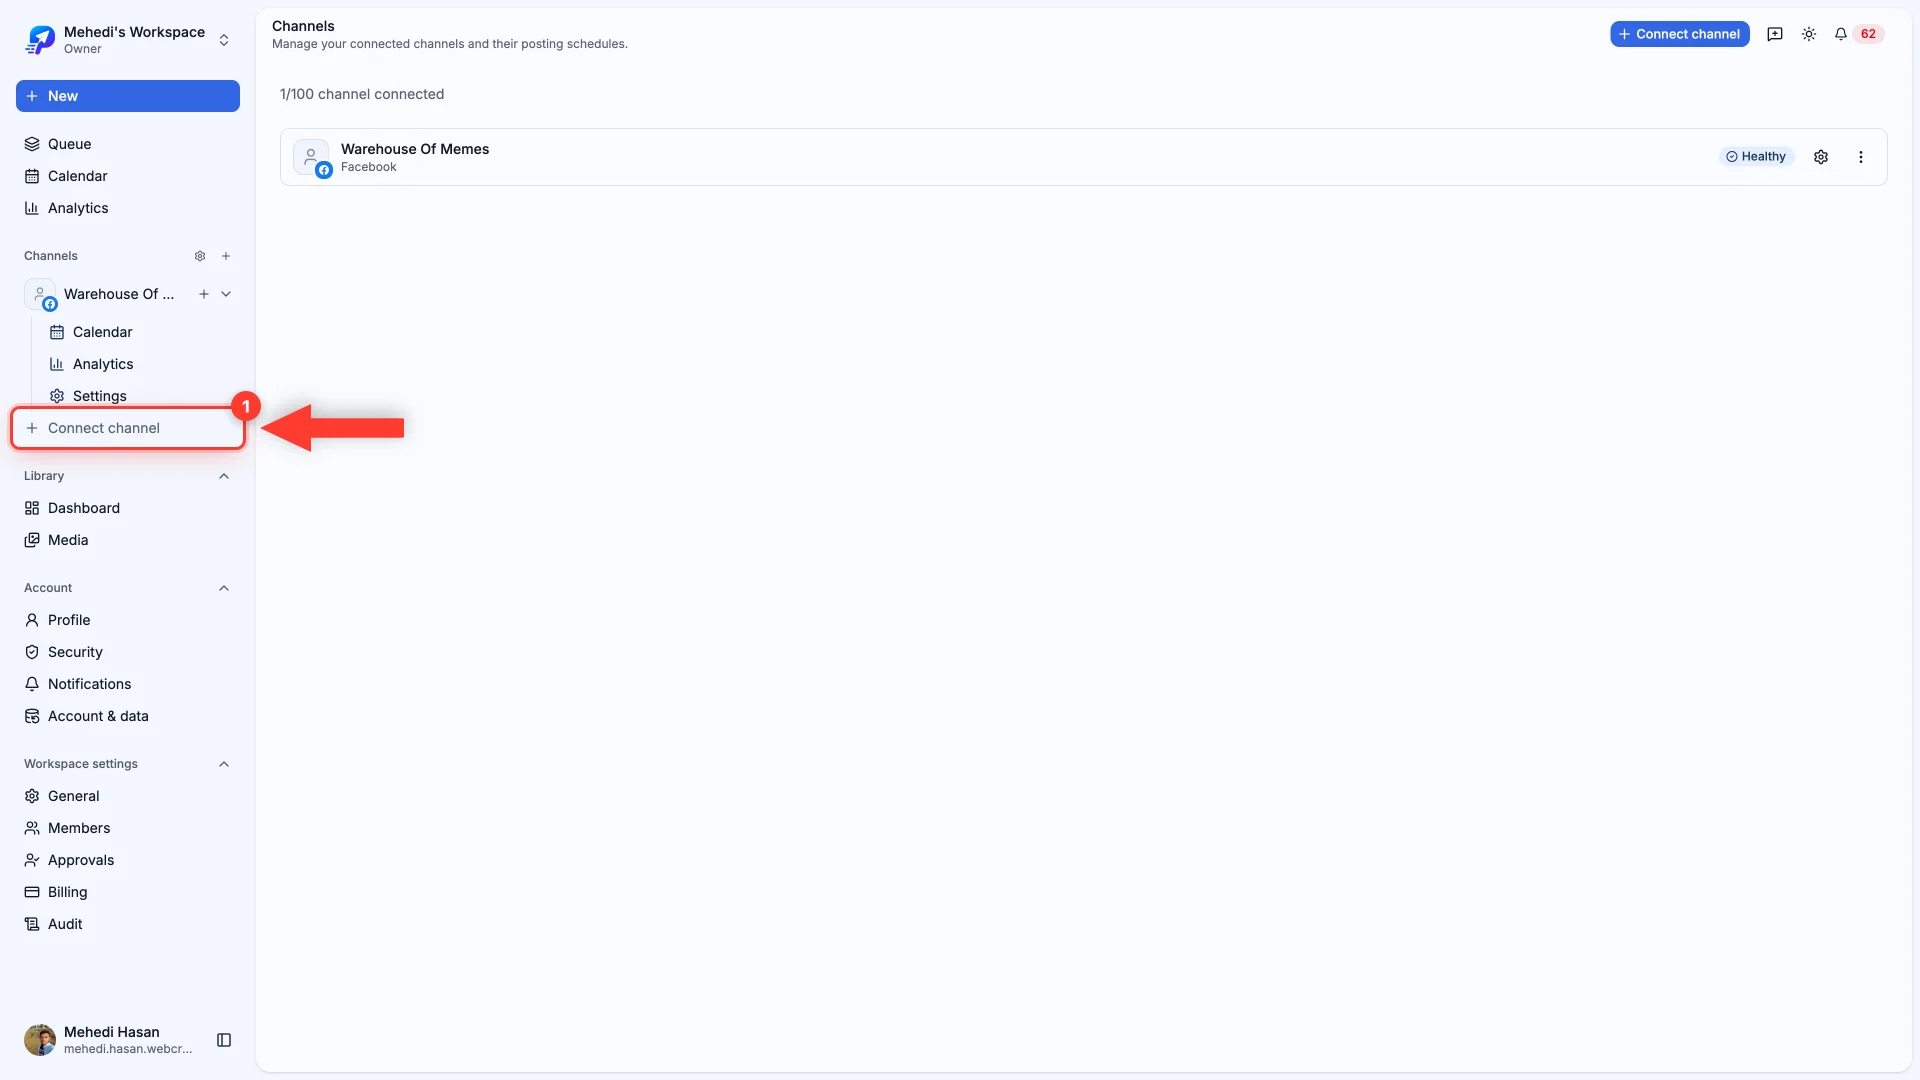
Task: Open the Queue page
Action: point(128,144)
